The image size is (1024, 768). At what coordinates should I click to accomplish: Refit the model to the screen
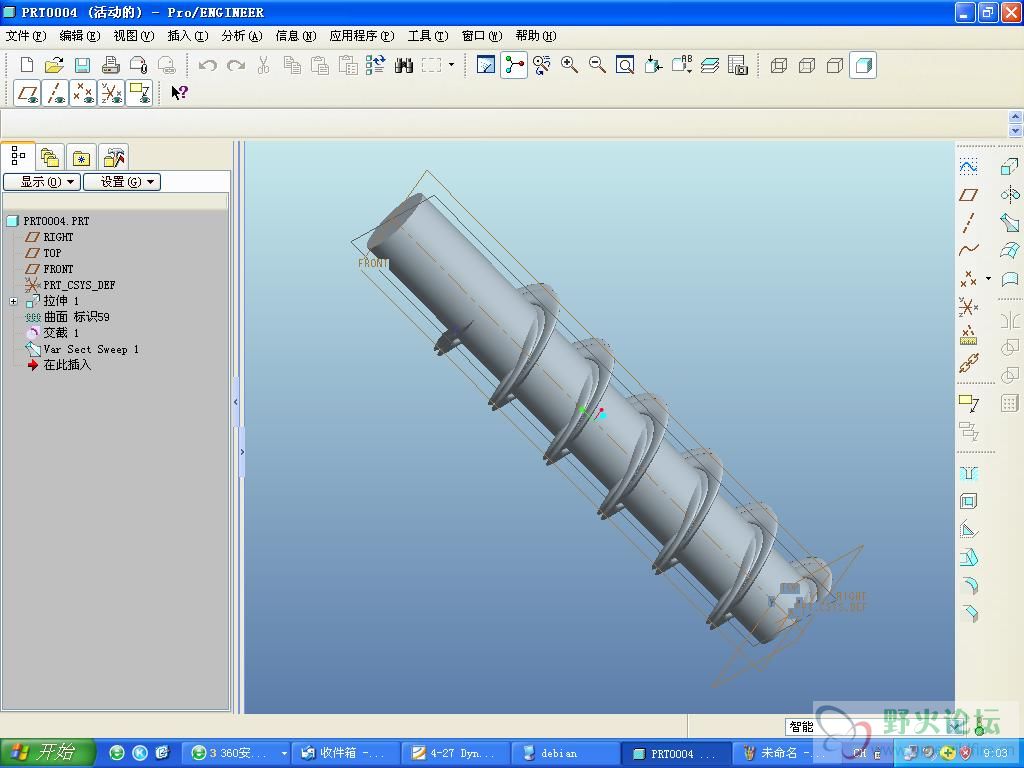click(x=625, y=65)
